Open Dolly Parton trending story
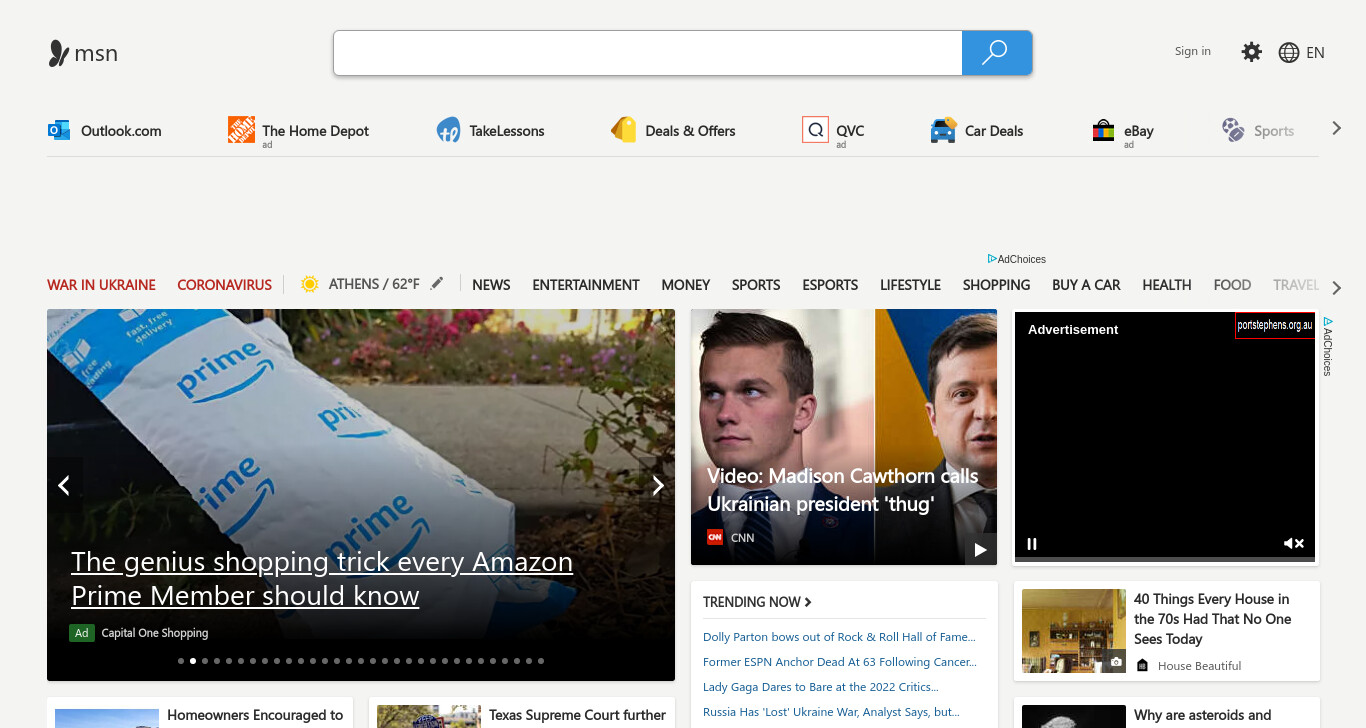 coord(839,637)
